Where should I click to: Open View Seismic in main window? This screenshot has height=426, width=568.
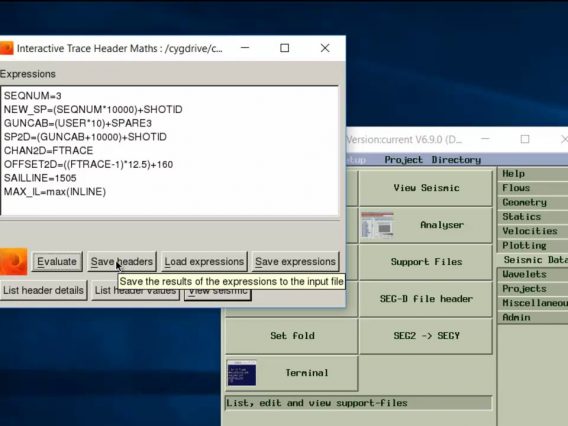point(426,188)
